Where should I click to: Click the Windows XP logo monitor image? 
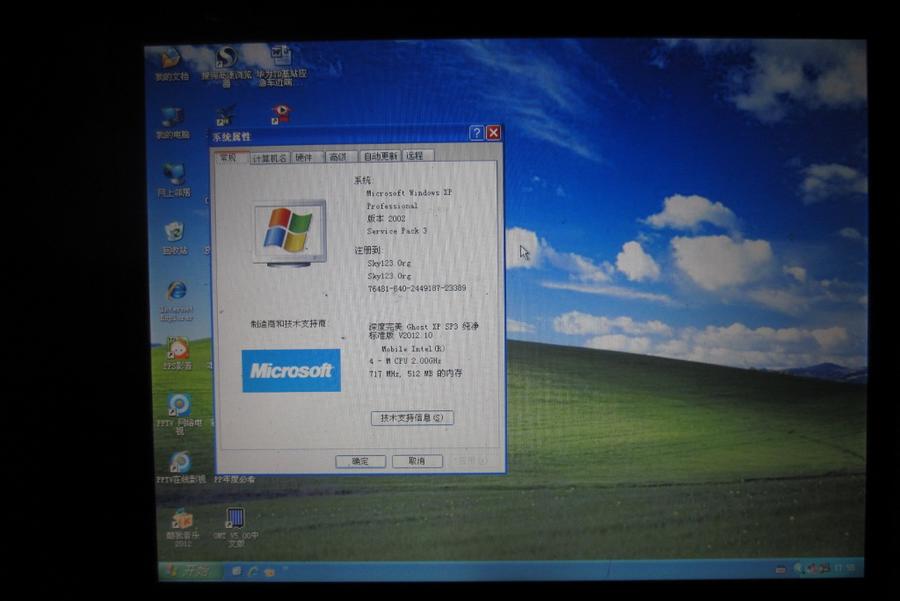[290, 232]
